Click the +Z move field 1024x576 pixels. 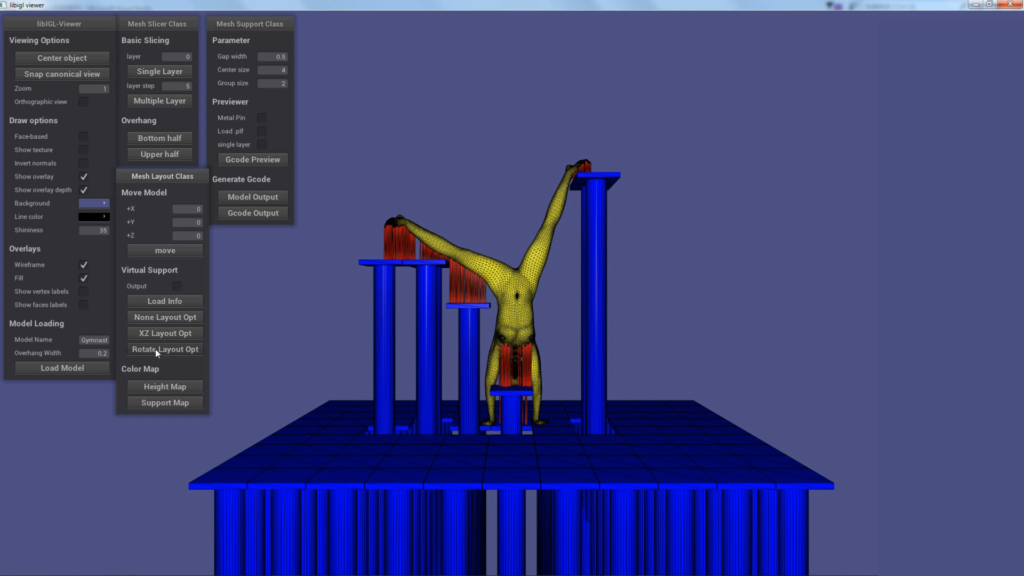pos(187,236)
